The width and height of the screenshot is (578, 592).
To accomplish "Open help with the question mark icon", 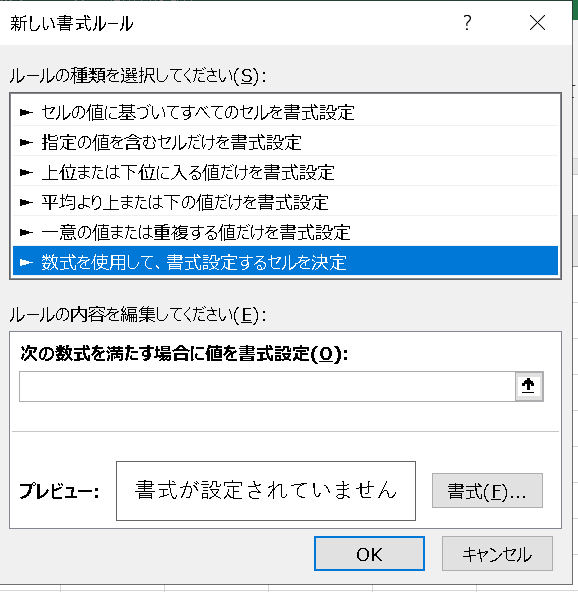I will [467, 23].
